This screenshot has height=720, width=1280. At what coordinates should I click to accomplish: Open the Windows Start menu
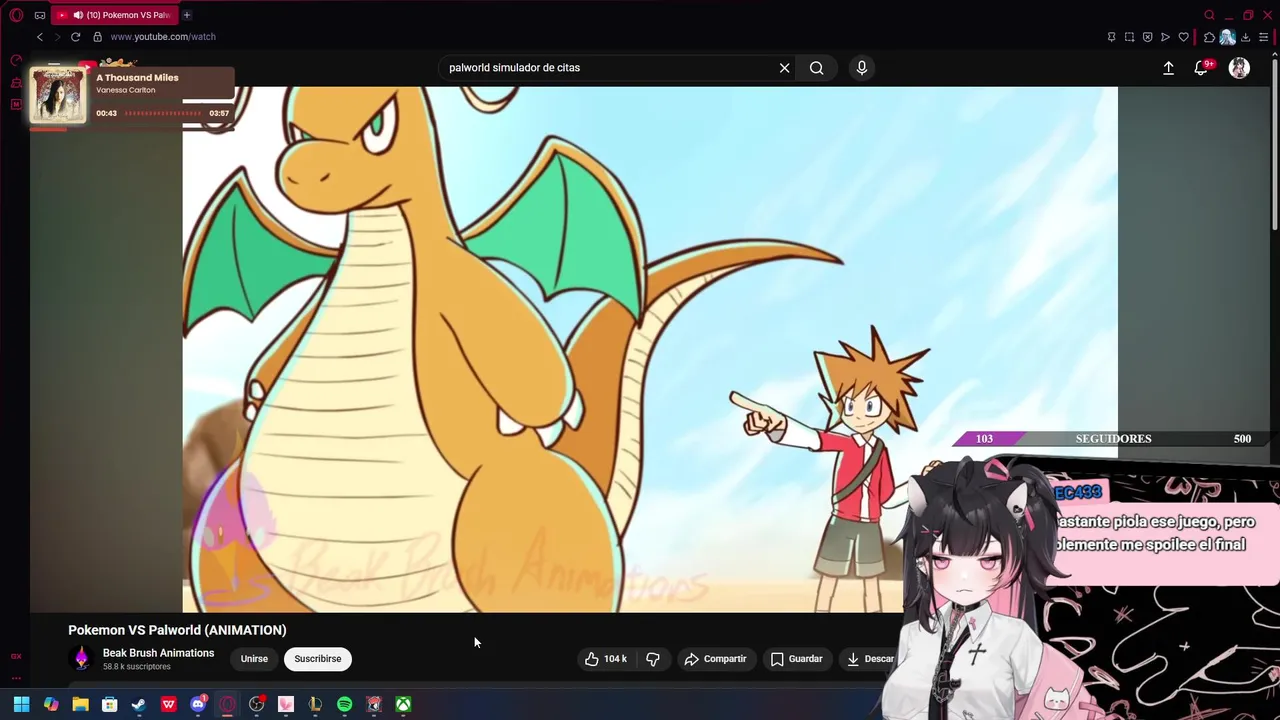point(21,704)
